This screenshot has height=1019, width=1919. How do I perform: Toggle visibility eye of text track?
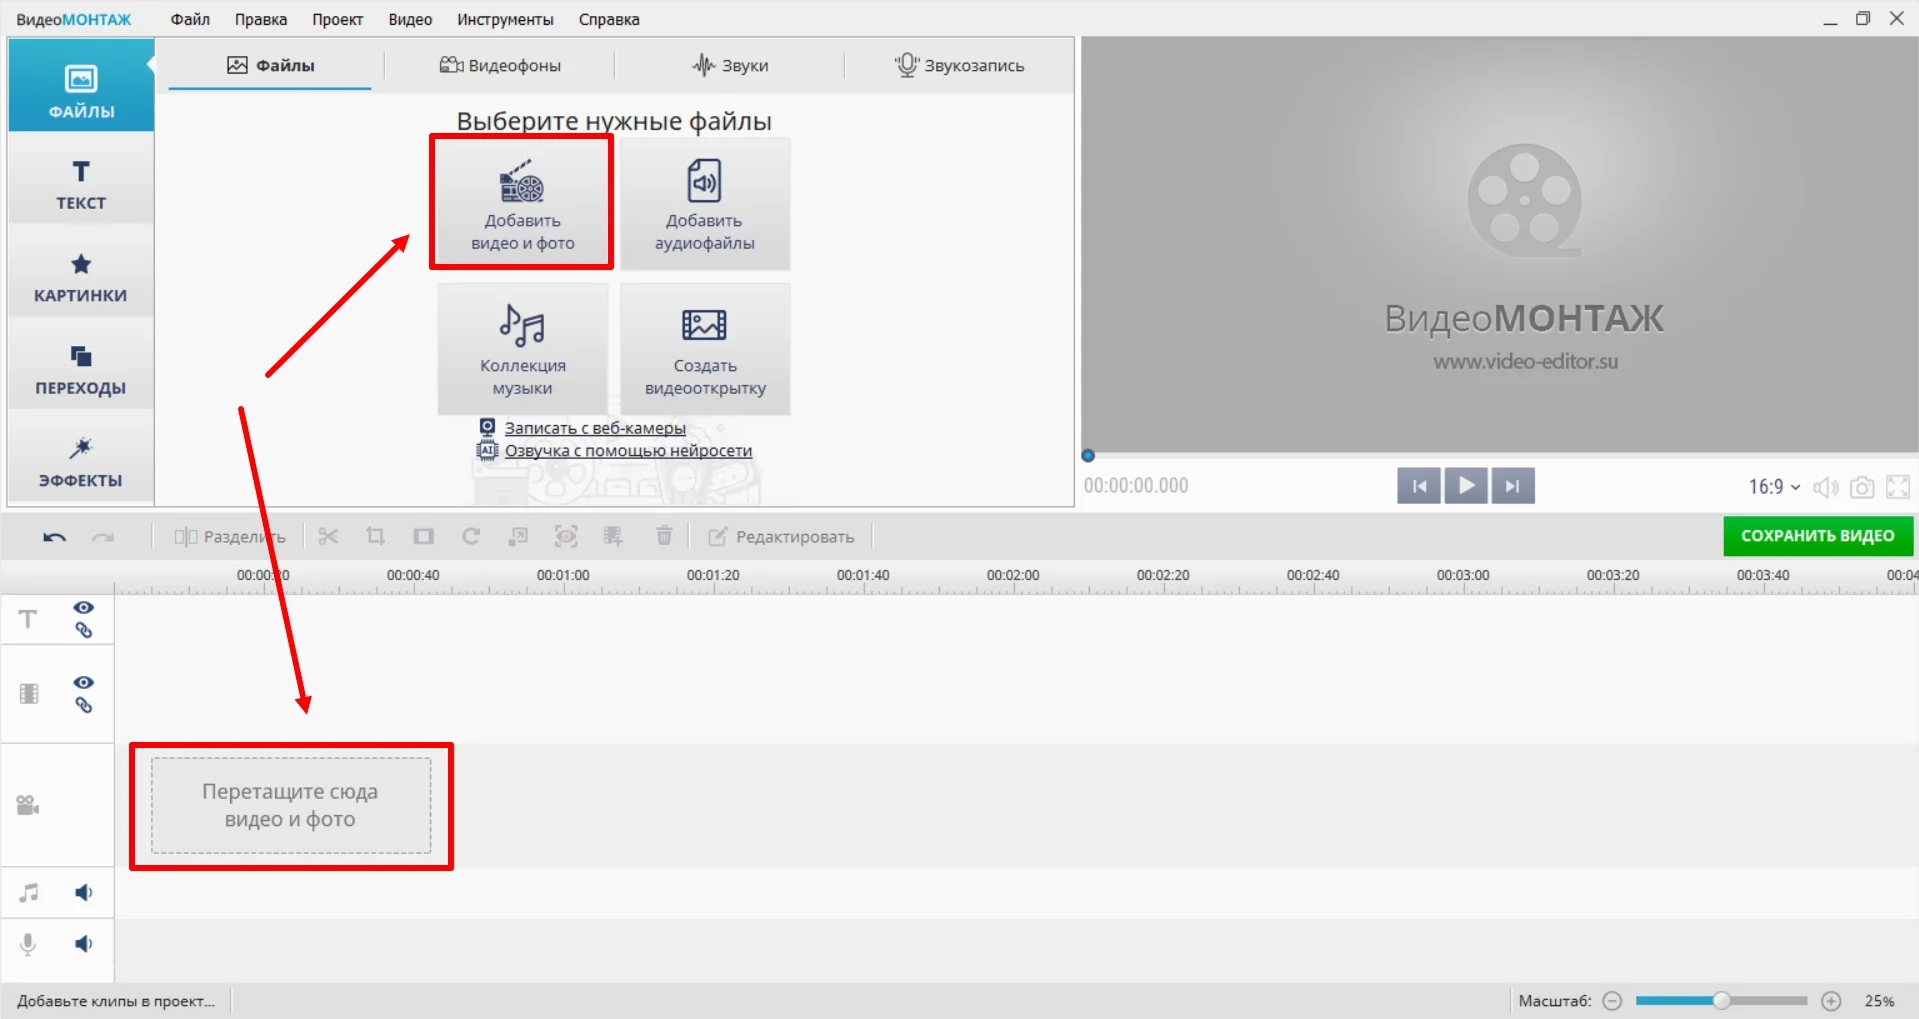[84, 608]
